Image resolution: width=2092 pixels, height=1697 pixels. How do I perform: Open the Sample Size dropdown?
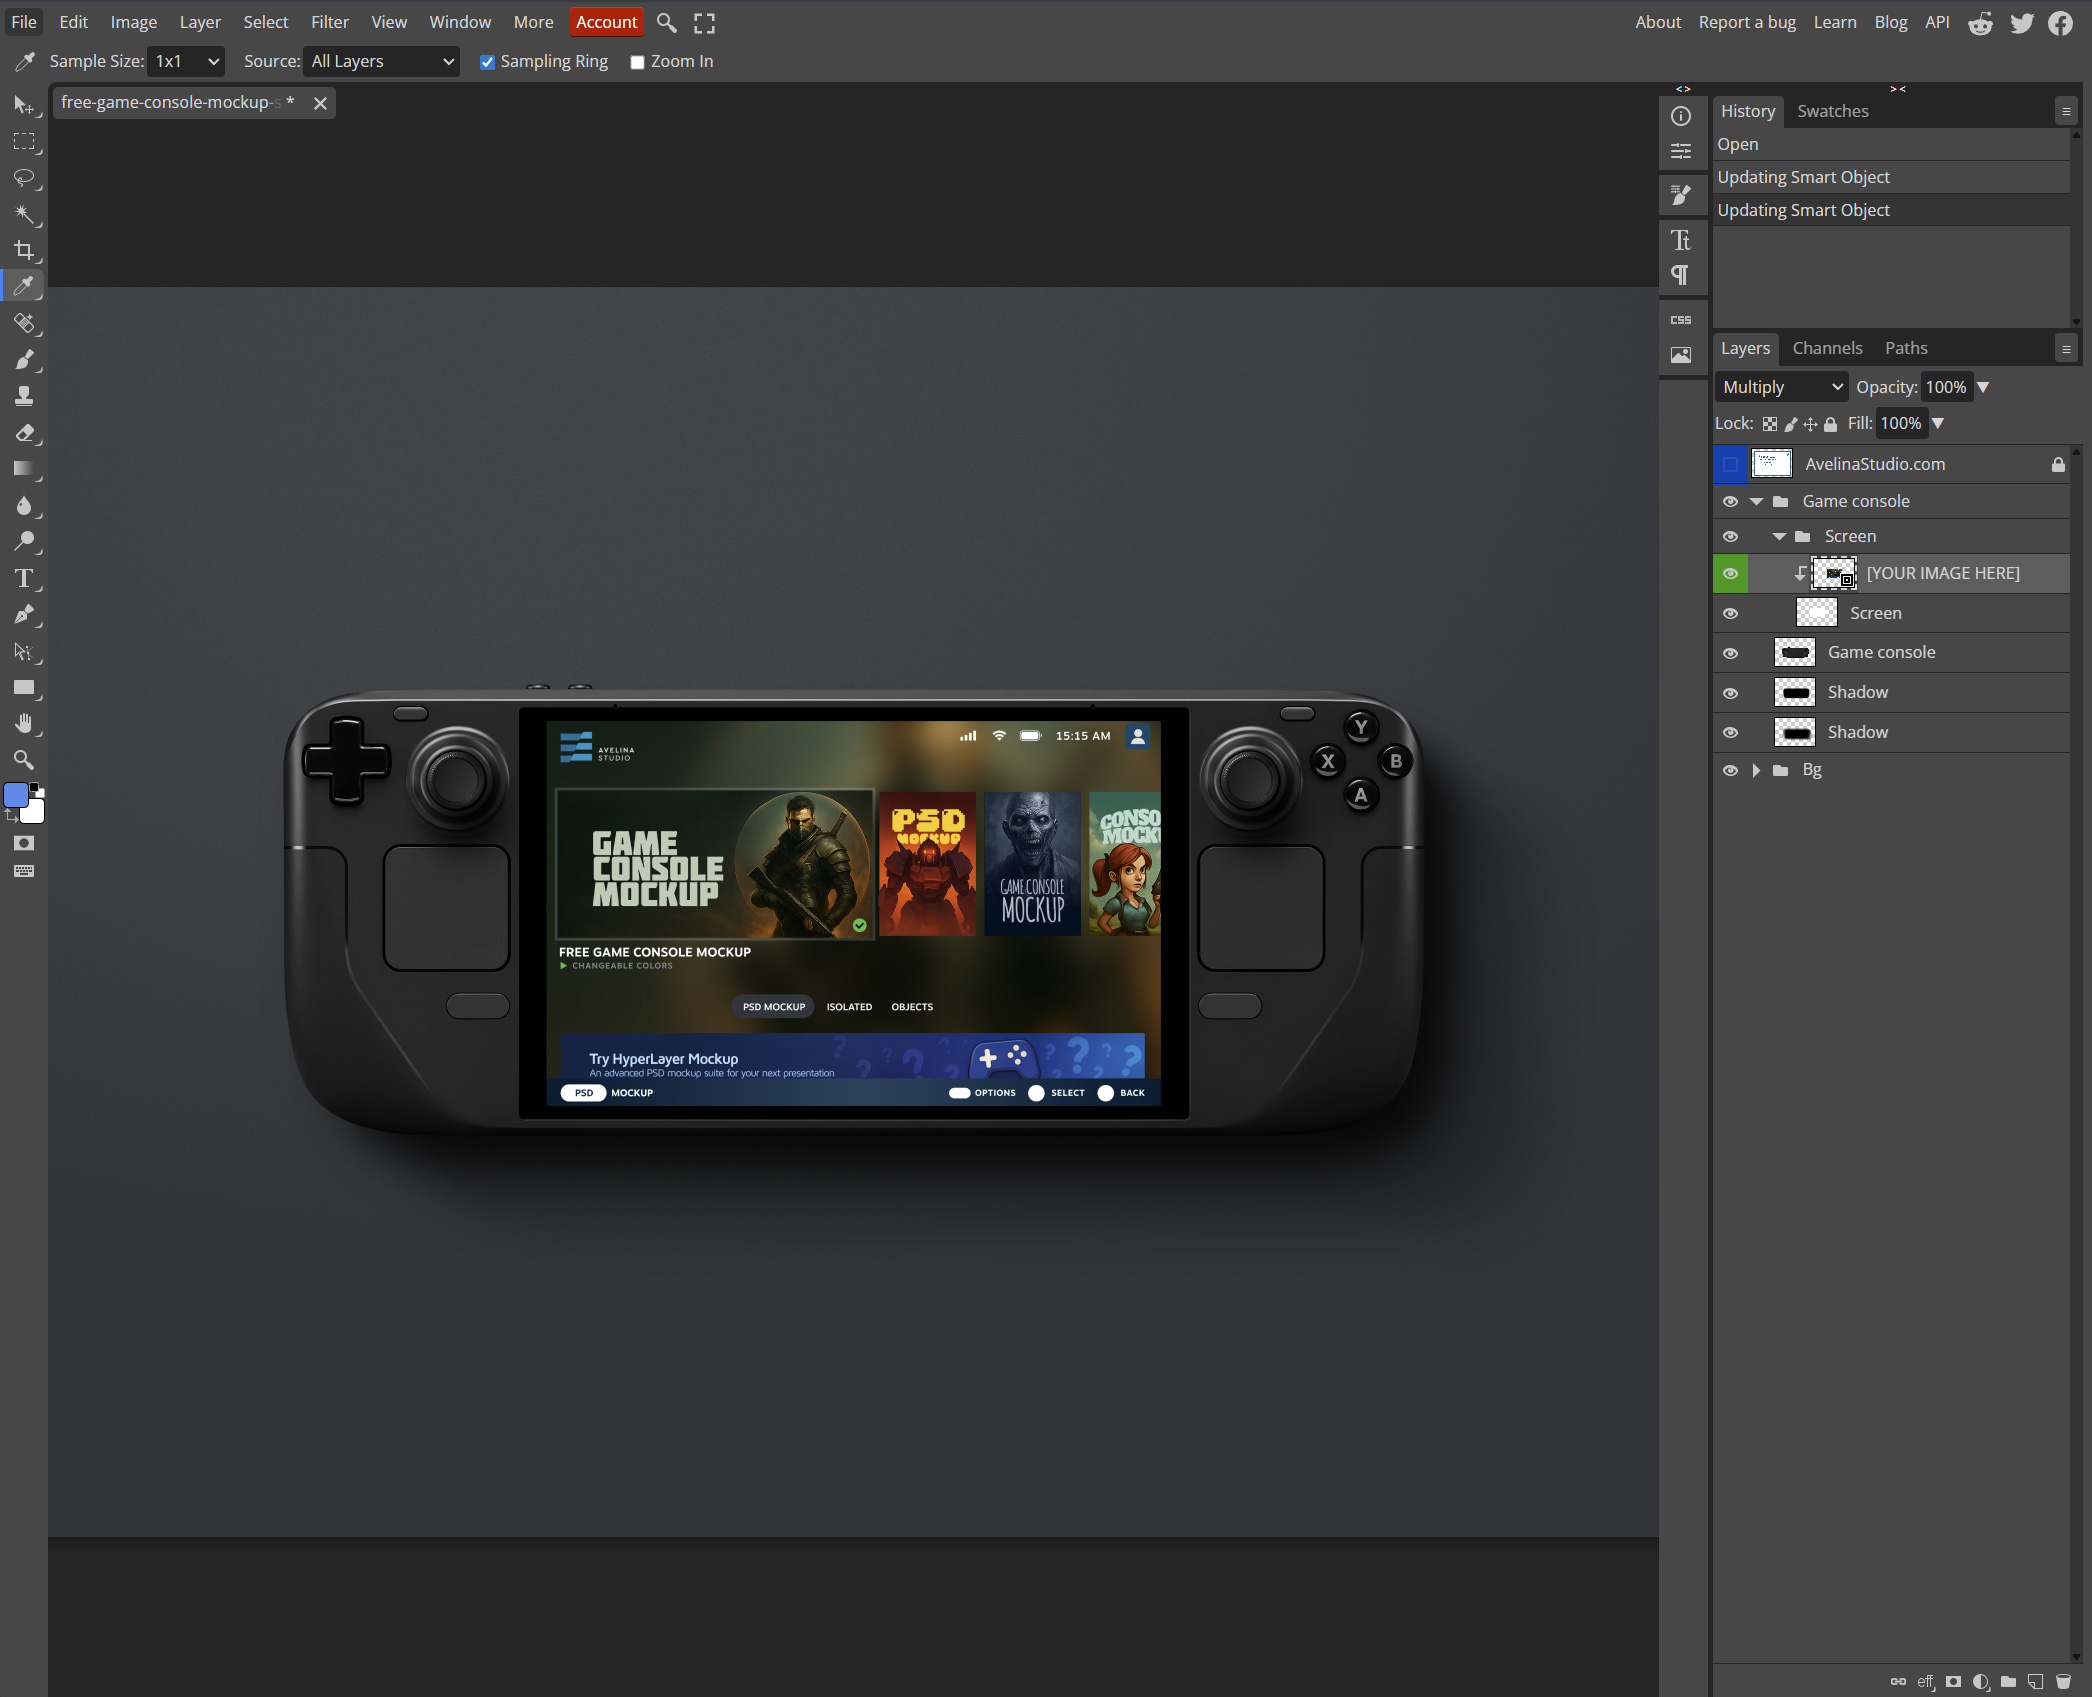186,62
